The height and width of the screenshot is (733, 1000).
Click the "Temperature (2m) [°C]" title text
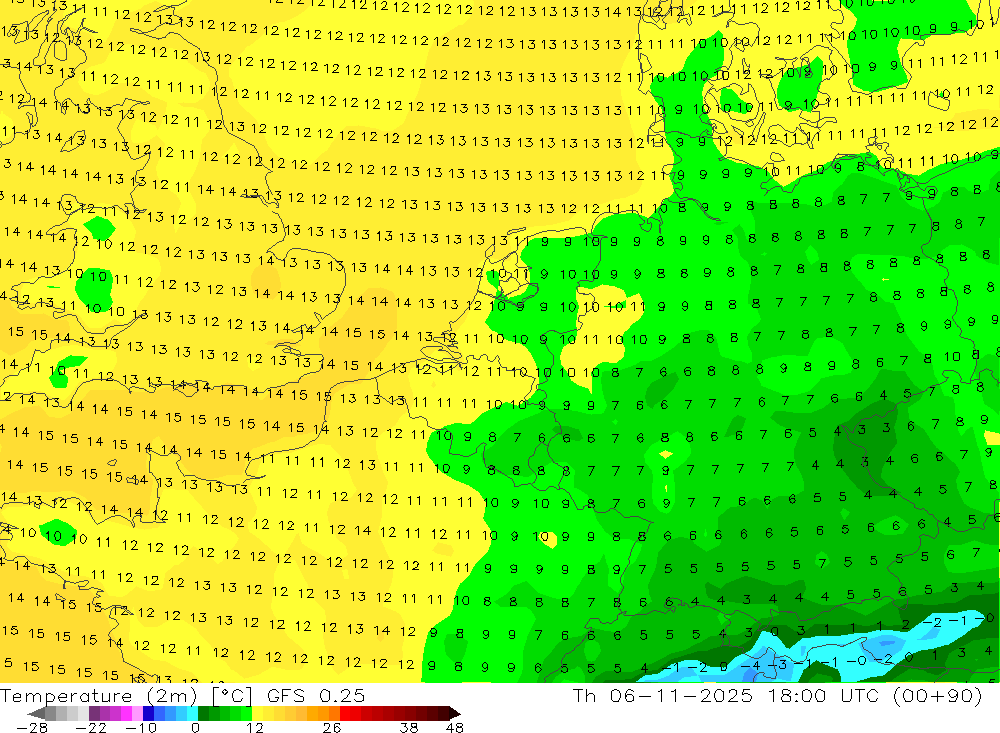(x=126, y=696)
